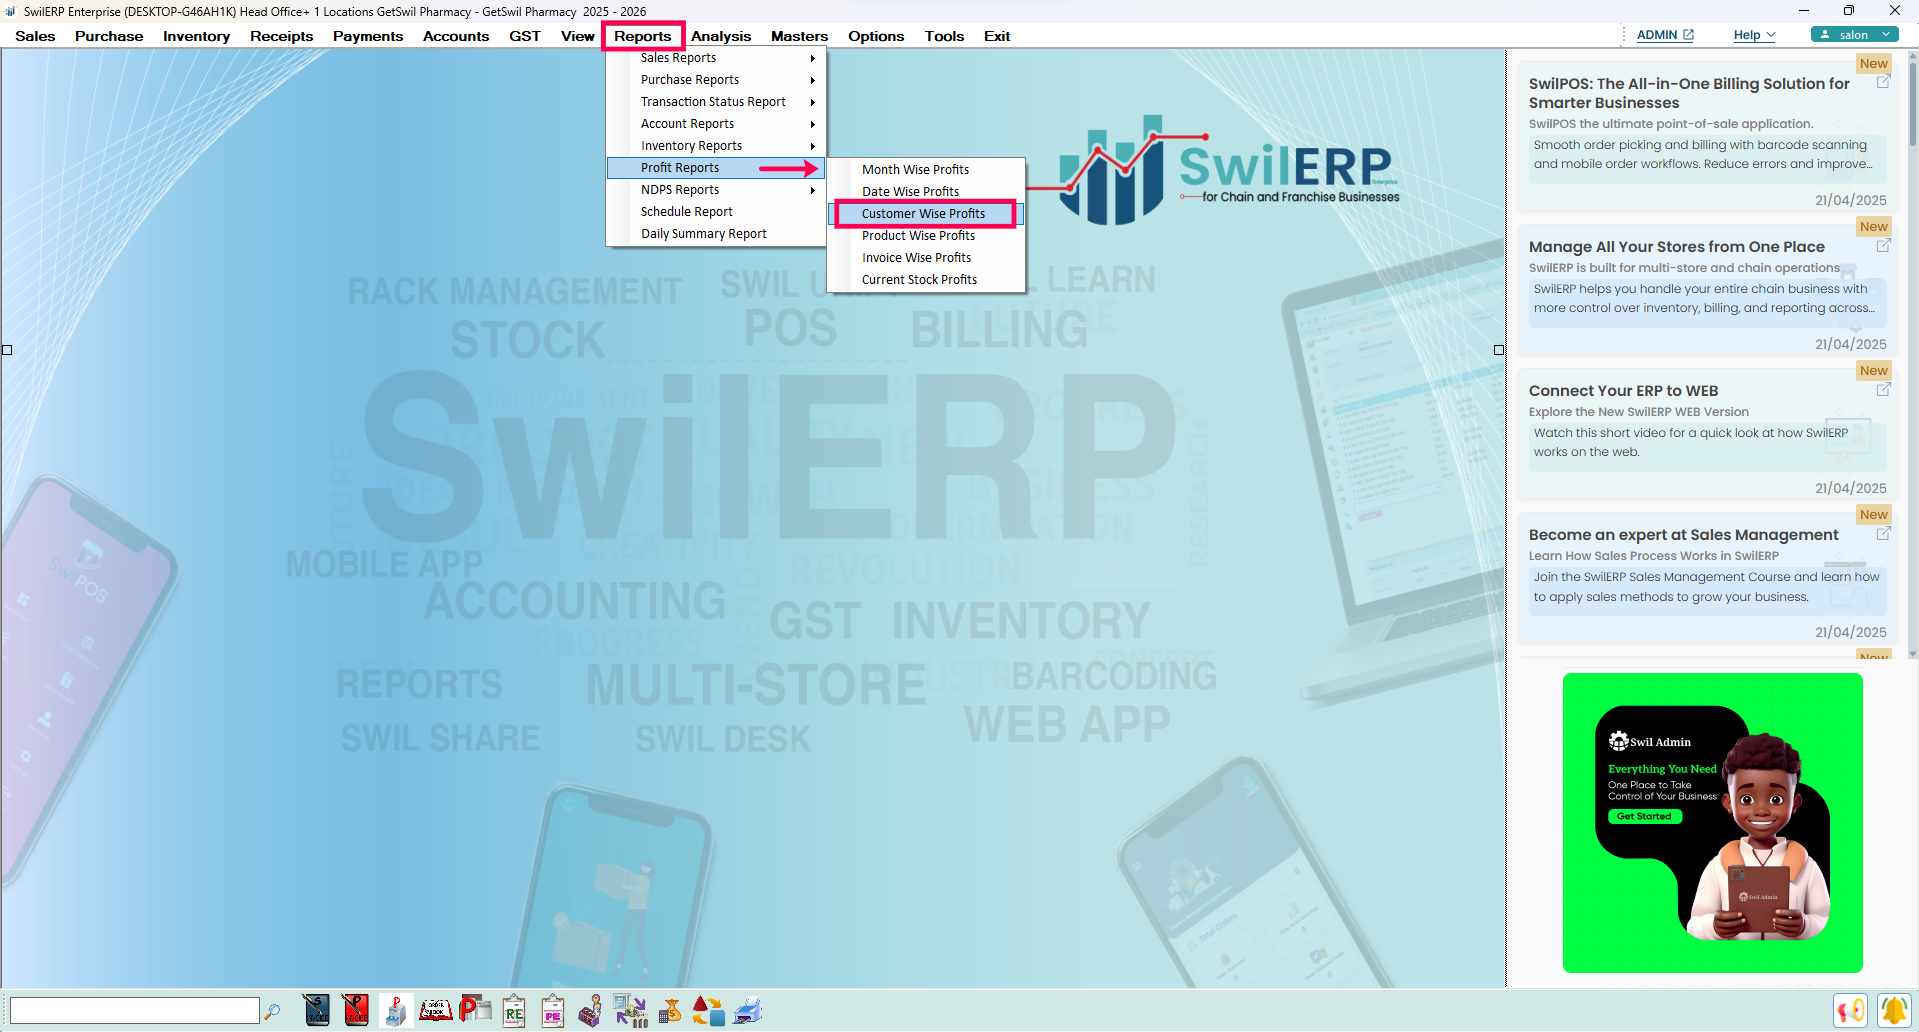1919x1032 pixels.
Task: Open the SwilPOS All-in-One Billing Solution headline
Action: [1689, 93]
